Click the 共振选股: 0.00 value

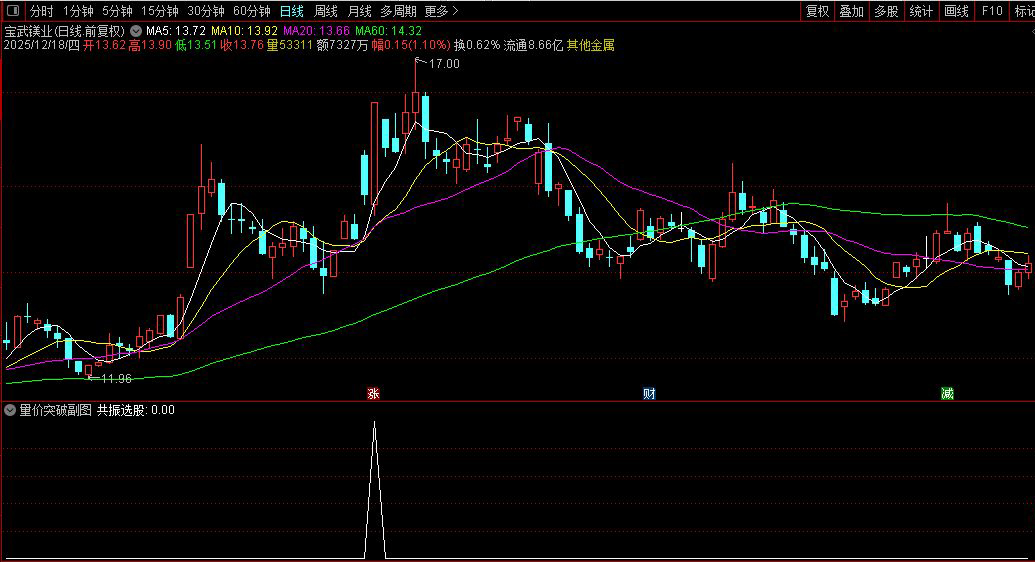136,410
